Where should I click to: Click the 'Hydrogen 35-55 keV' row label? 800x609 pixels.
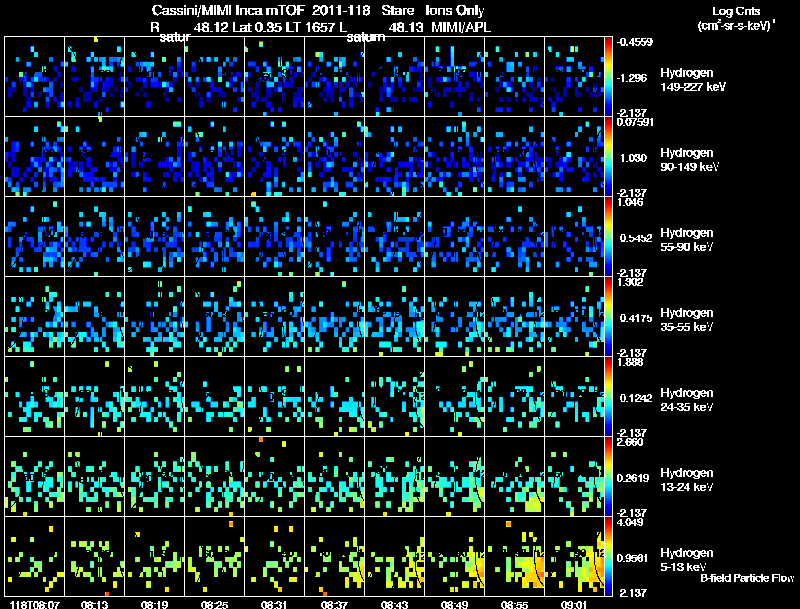click(x=687, y=320)
